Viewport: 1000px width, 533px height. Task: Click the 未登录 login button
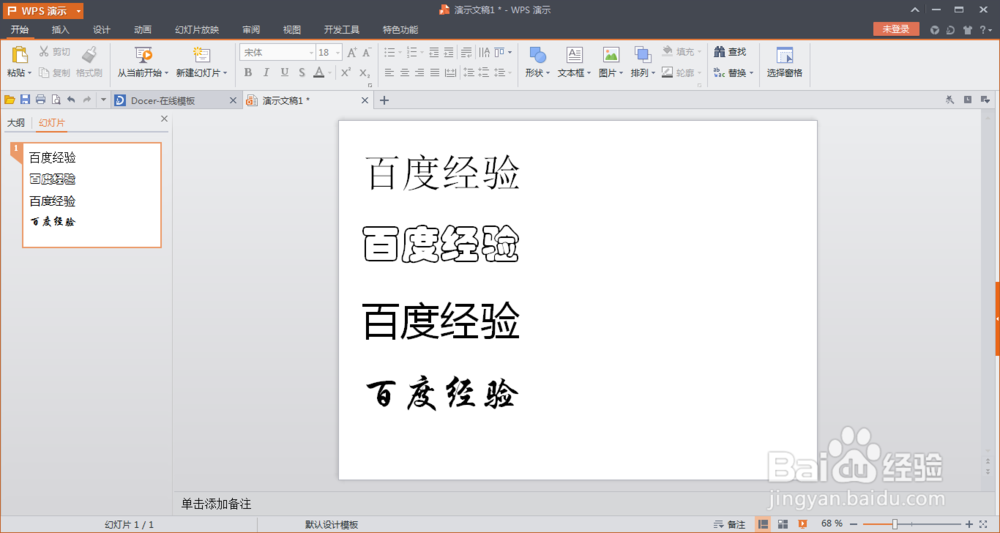tap(896, 29)
